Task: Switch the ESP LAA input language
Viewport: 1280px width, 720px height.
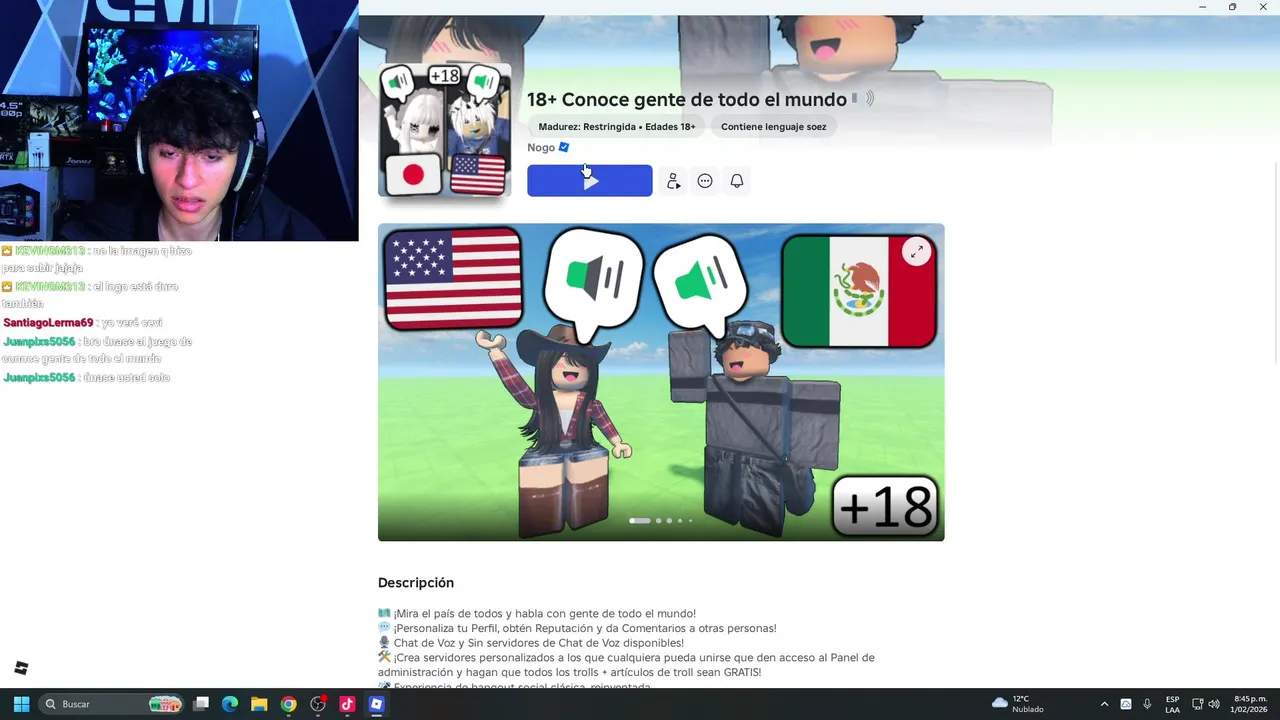Action: click(1172, 704)
